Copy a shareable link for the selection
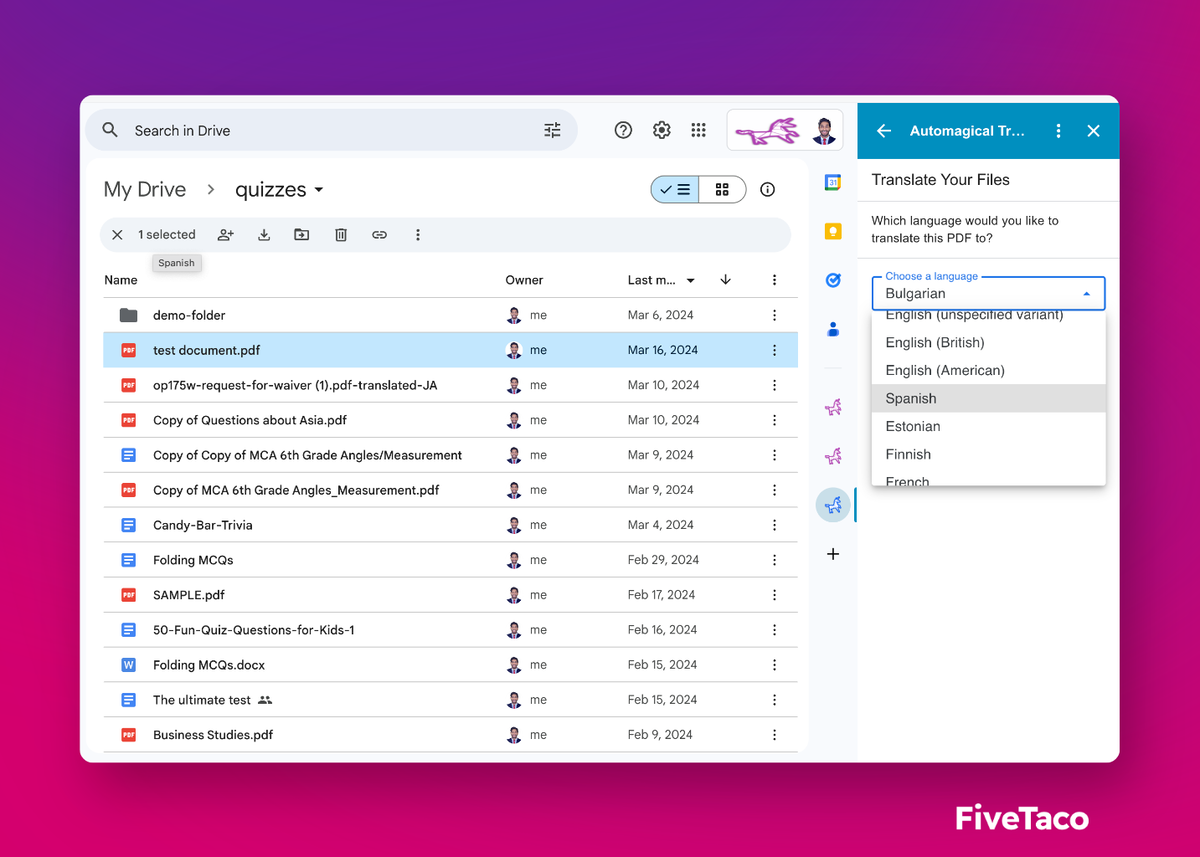Viewport: 1200px width, 857px height. click(379, 234)
